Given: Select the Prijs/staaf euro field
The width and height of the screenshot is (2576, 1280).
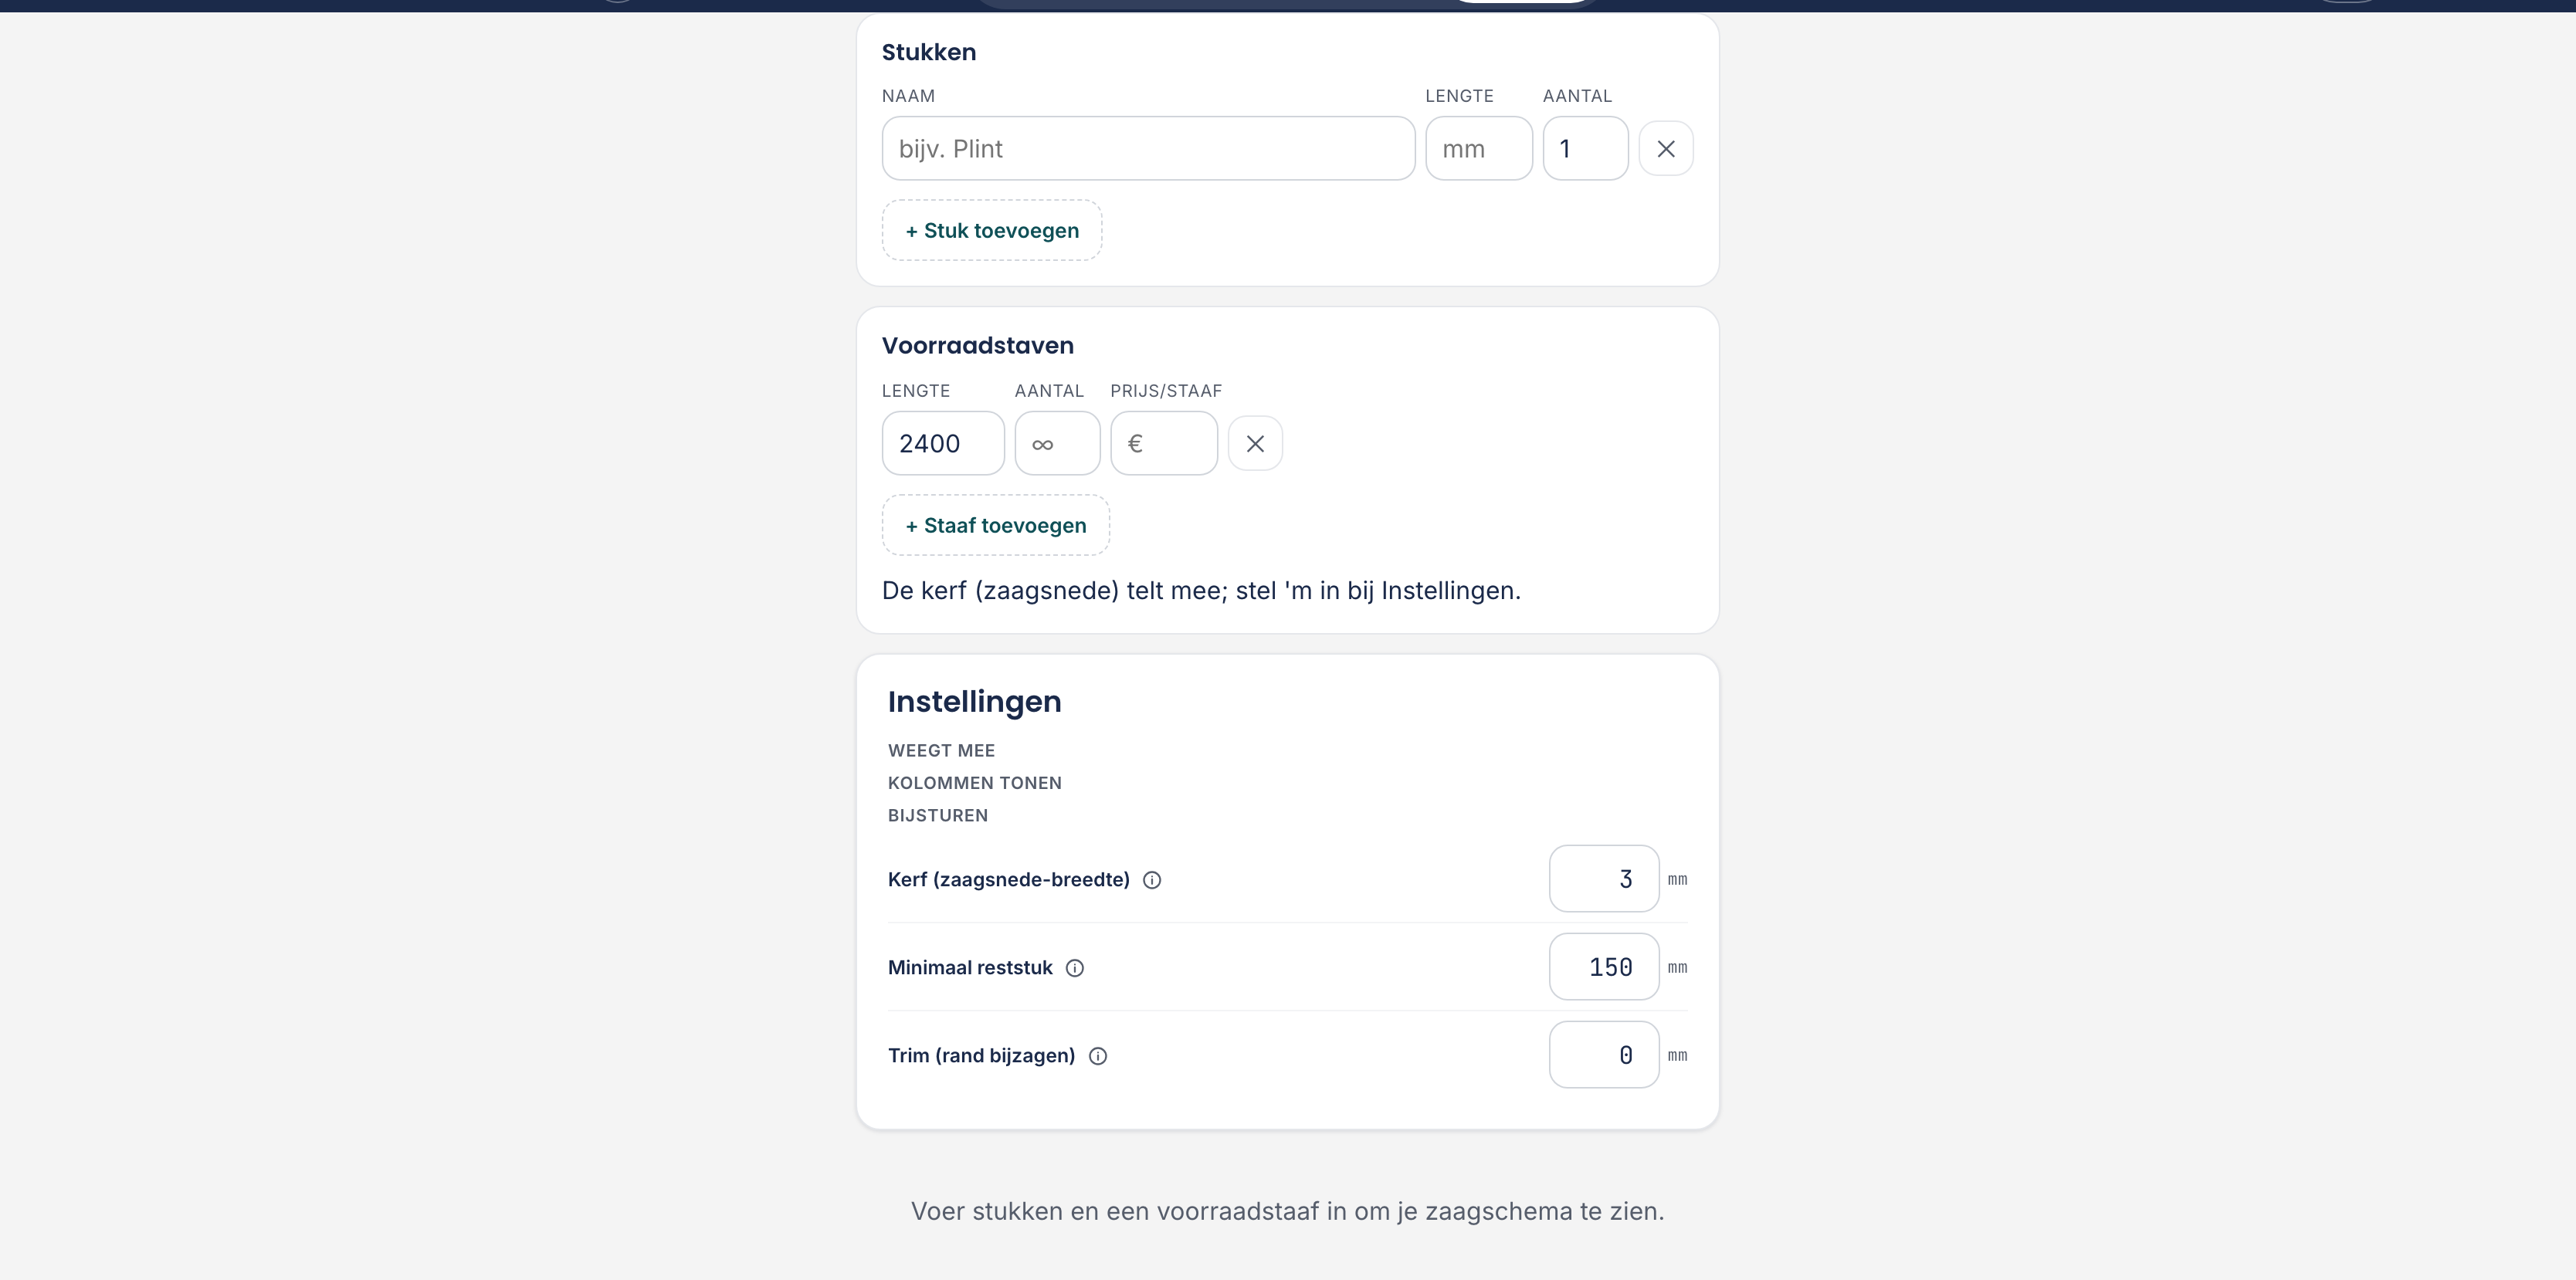Looking at the screenshot, I should tap(1164, 443).
